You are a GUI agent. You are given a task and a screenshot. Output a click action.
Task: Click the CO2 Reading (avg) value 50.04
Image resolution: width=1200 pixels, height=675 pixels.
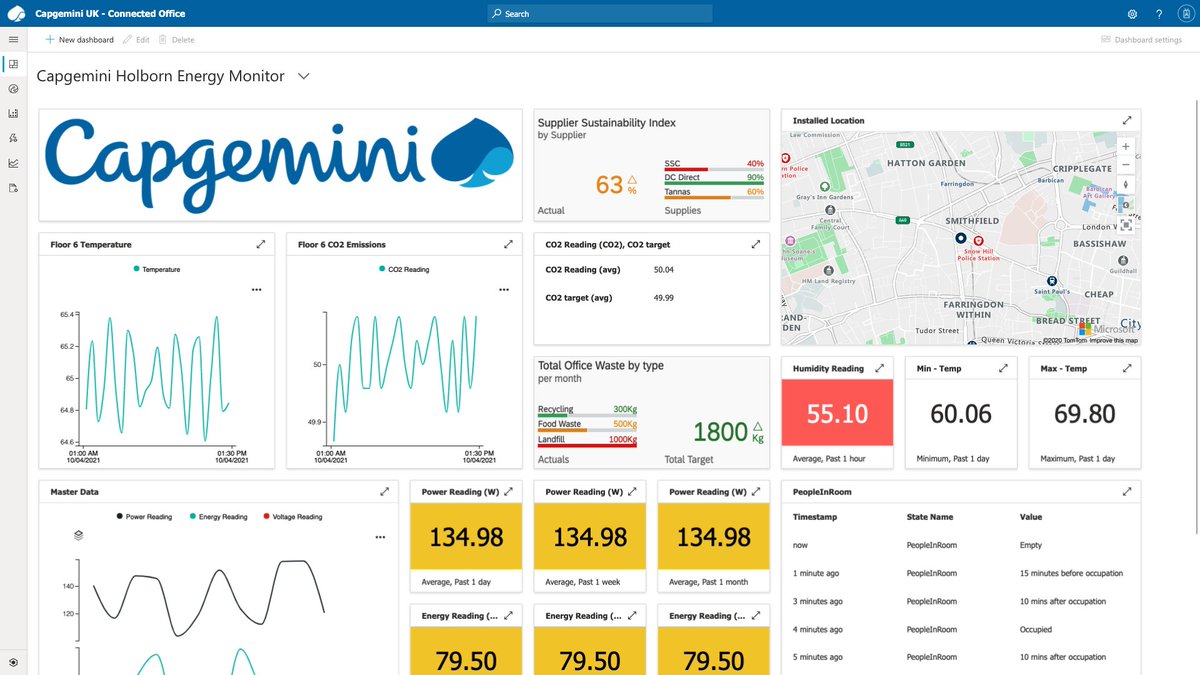coord(663,270)
